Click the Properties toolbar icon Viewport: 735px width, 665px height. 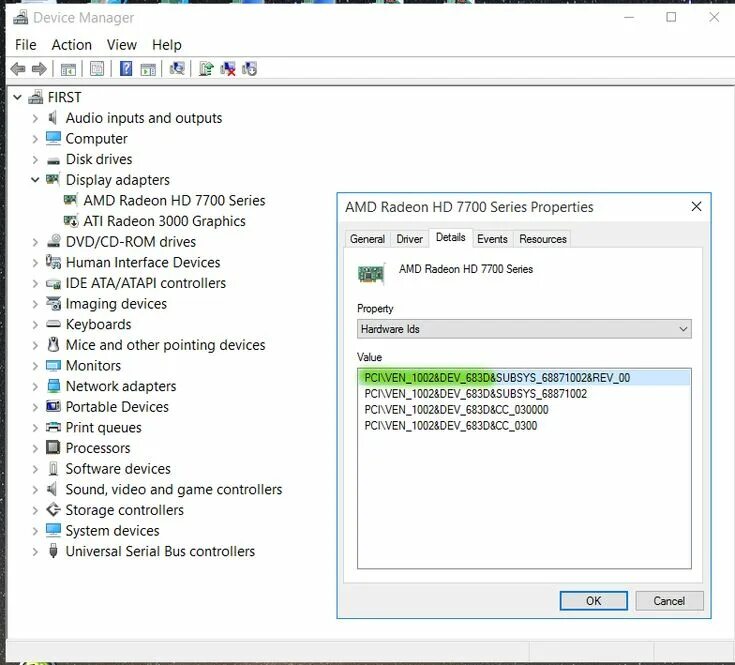click(x=97, y=69)
